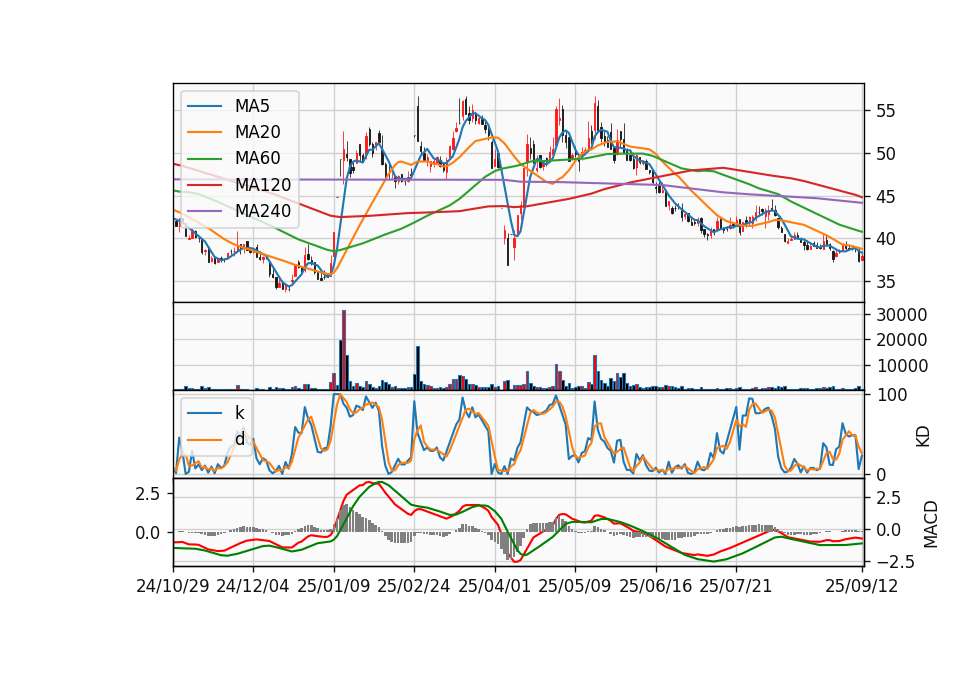The image size is (960, 690).
Task: Click the 55 price axis label
Action: click(x=885, y=111)
